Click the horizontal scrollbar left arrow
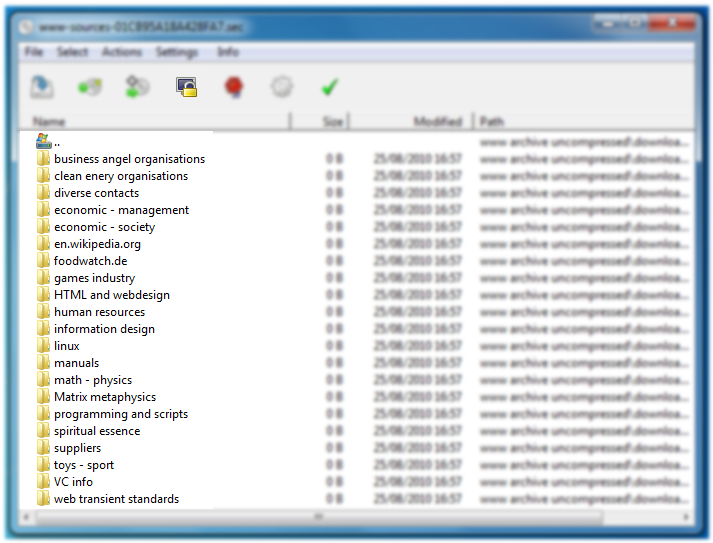 [x=26, y=517]
